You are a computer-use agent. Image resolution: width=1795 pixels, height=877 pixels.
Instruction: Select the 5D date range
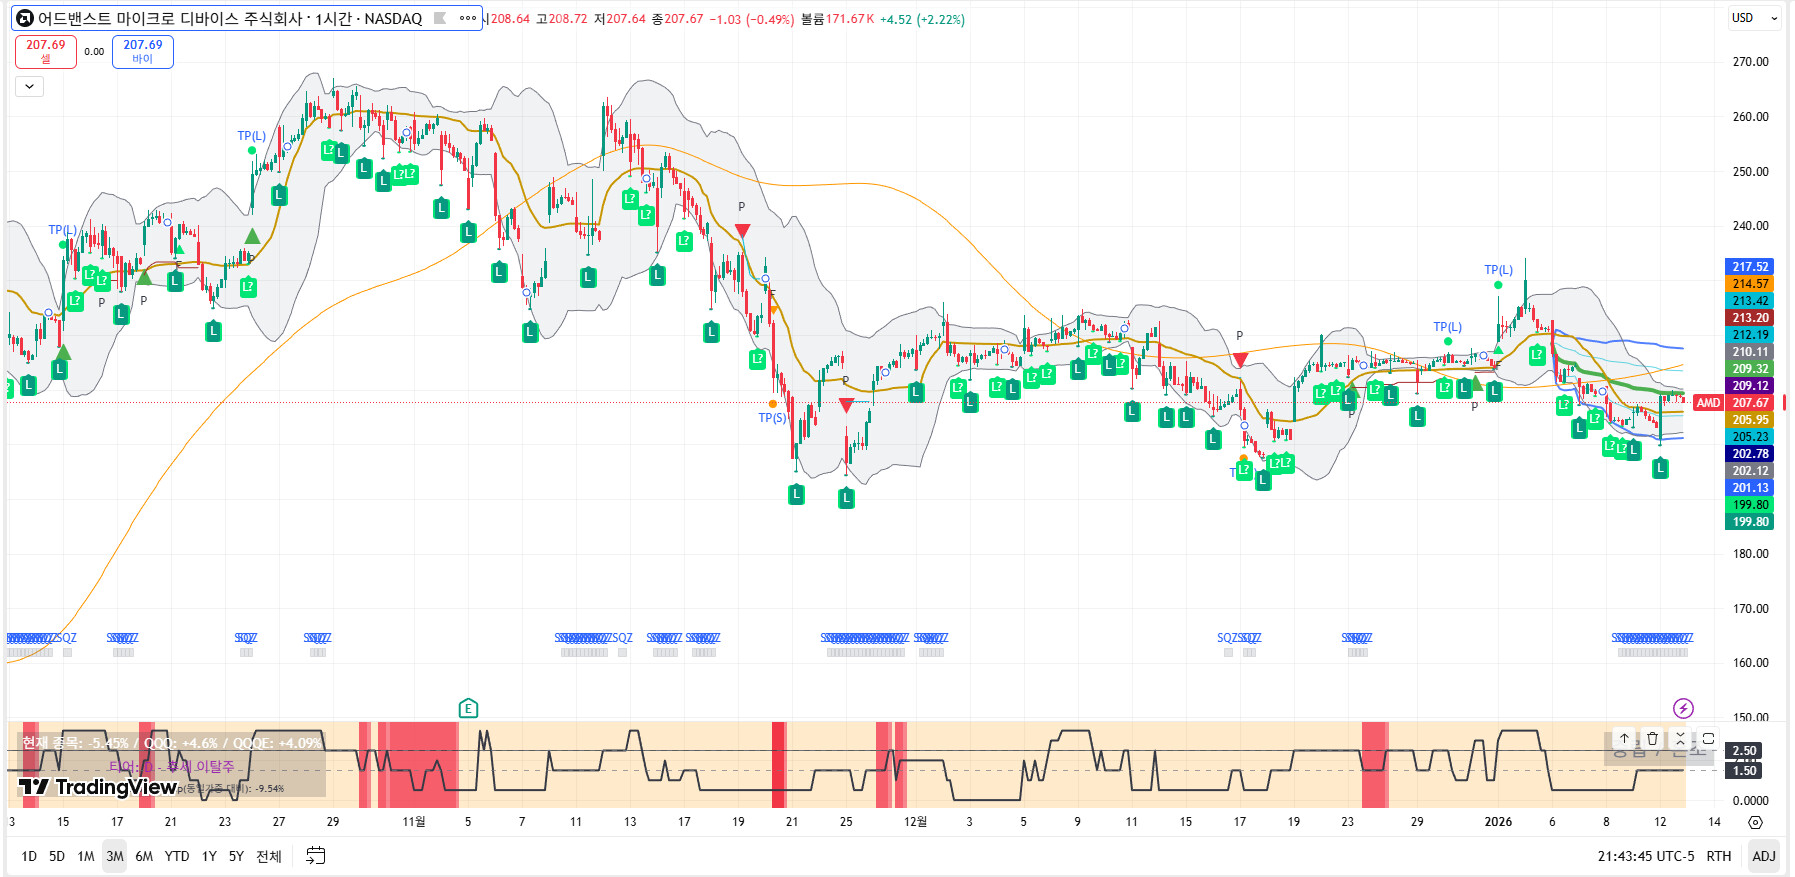[x=57, y=856]
